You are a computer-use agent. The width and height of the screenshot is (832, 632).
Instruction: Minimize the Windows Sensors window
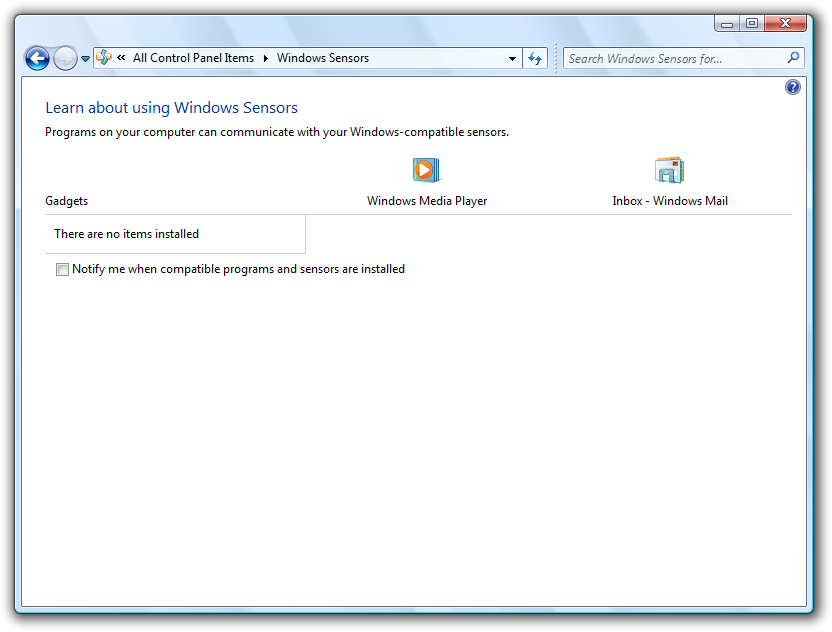727,23
